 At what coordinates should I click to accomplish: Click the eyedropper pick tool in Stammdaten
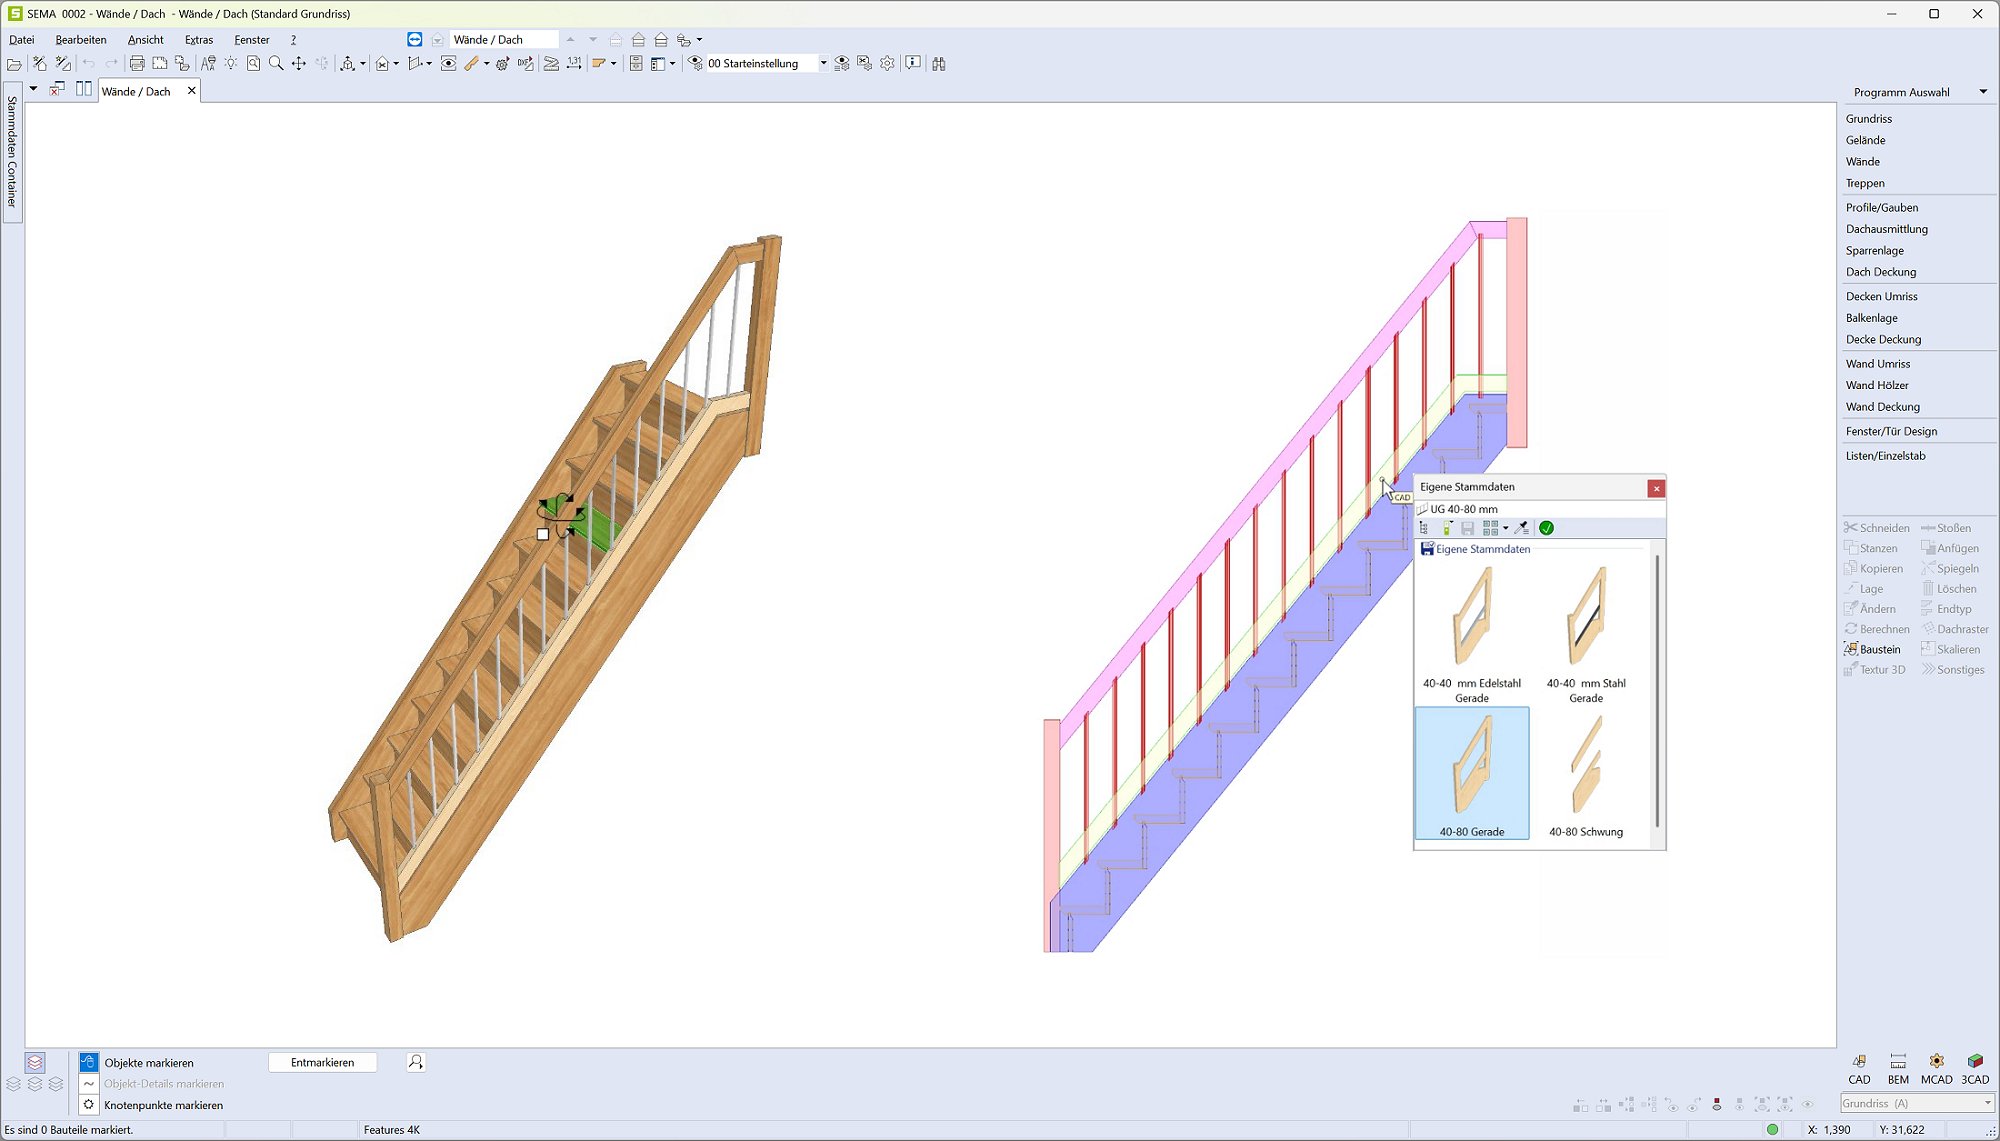coord(1522,528)
